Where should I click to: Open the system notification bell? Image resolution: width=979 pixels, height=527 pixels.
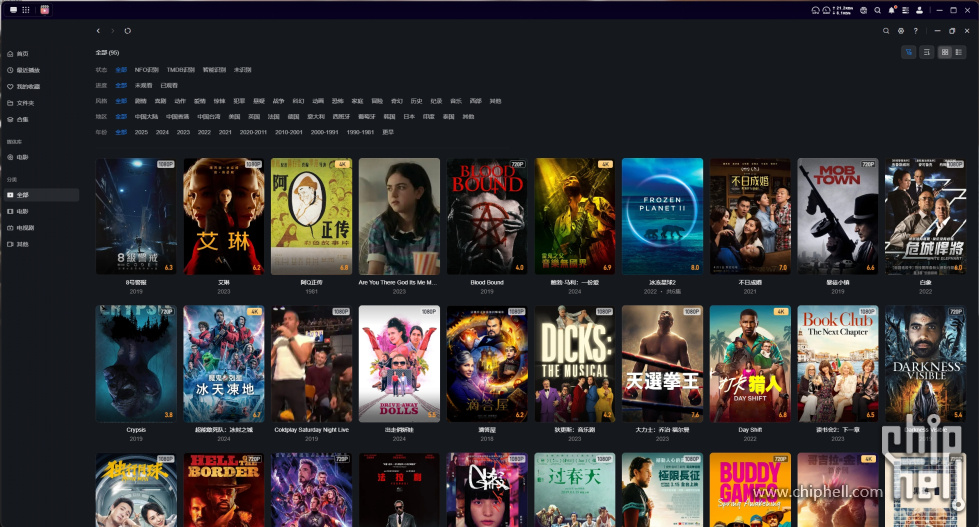(x=892, y=10)
